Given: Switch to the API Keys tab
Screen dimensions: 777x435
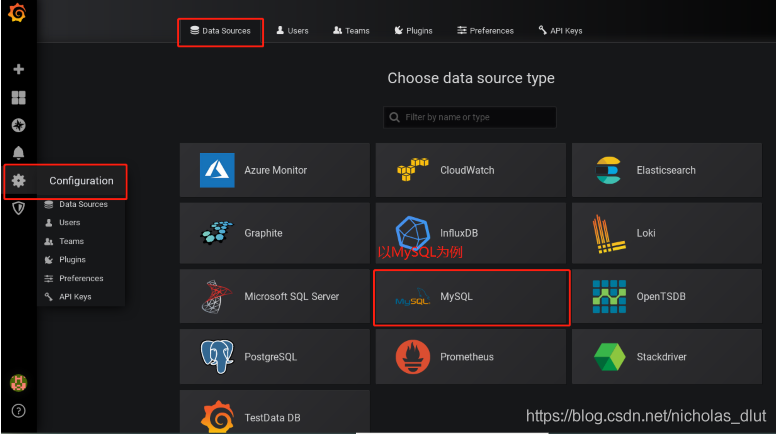Looking at the screenshot, I should click(560, 31).
